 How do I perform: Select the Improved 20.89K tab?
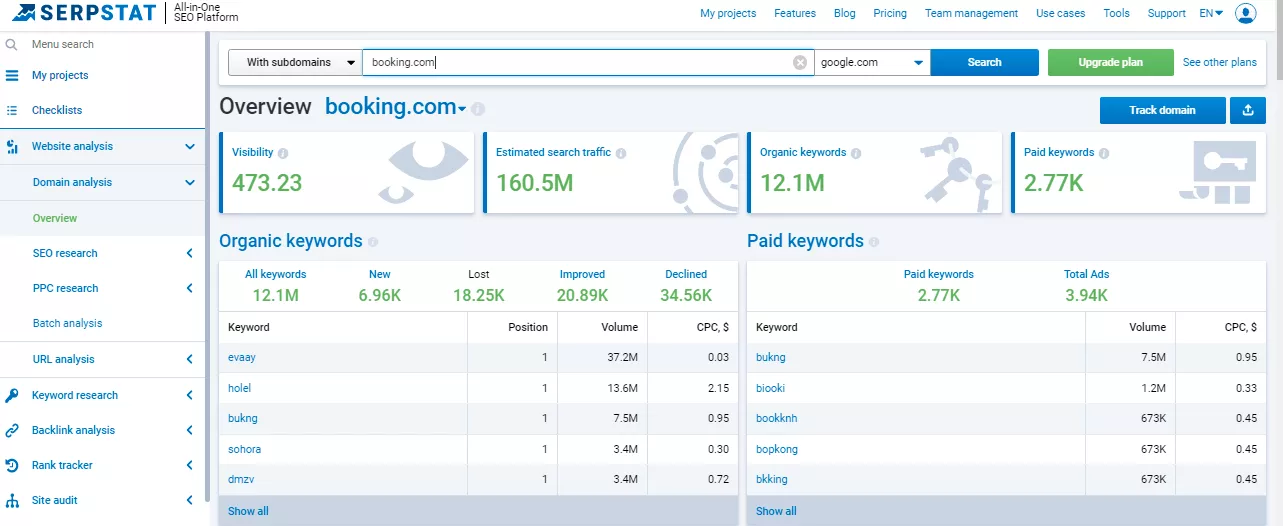[582, 285]
